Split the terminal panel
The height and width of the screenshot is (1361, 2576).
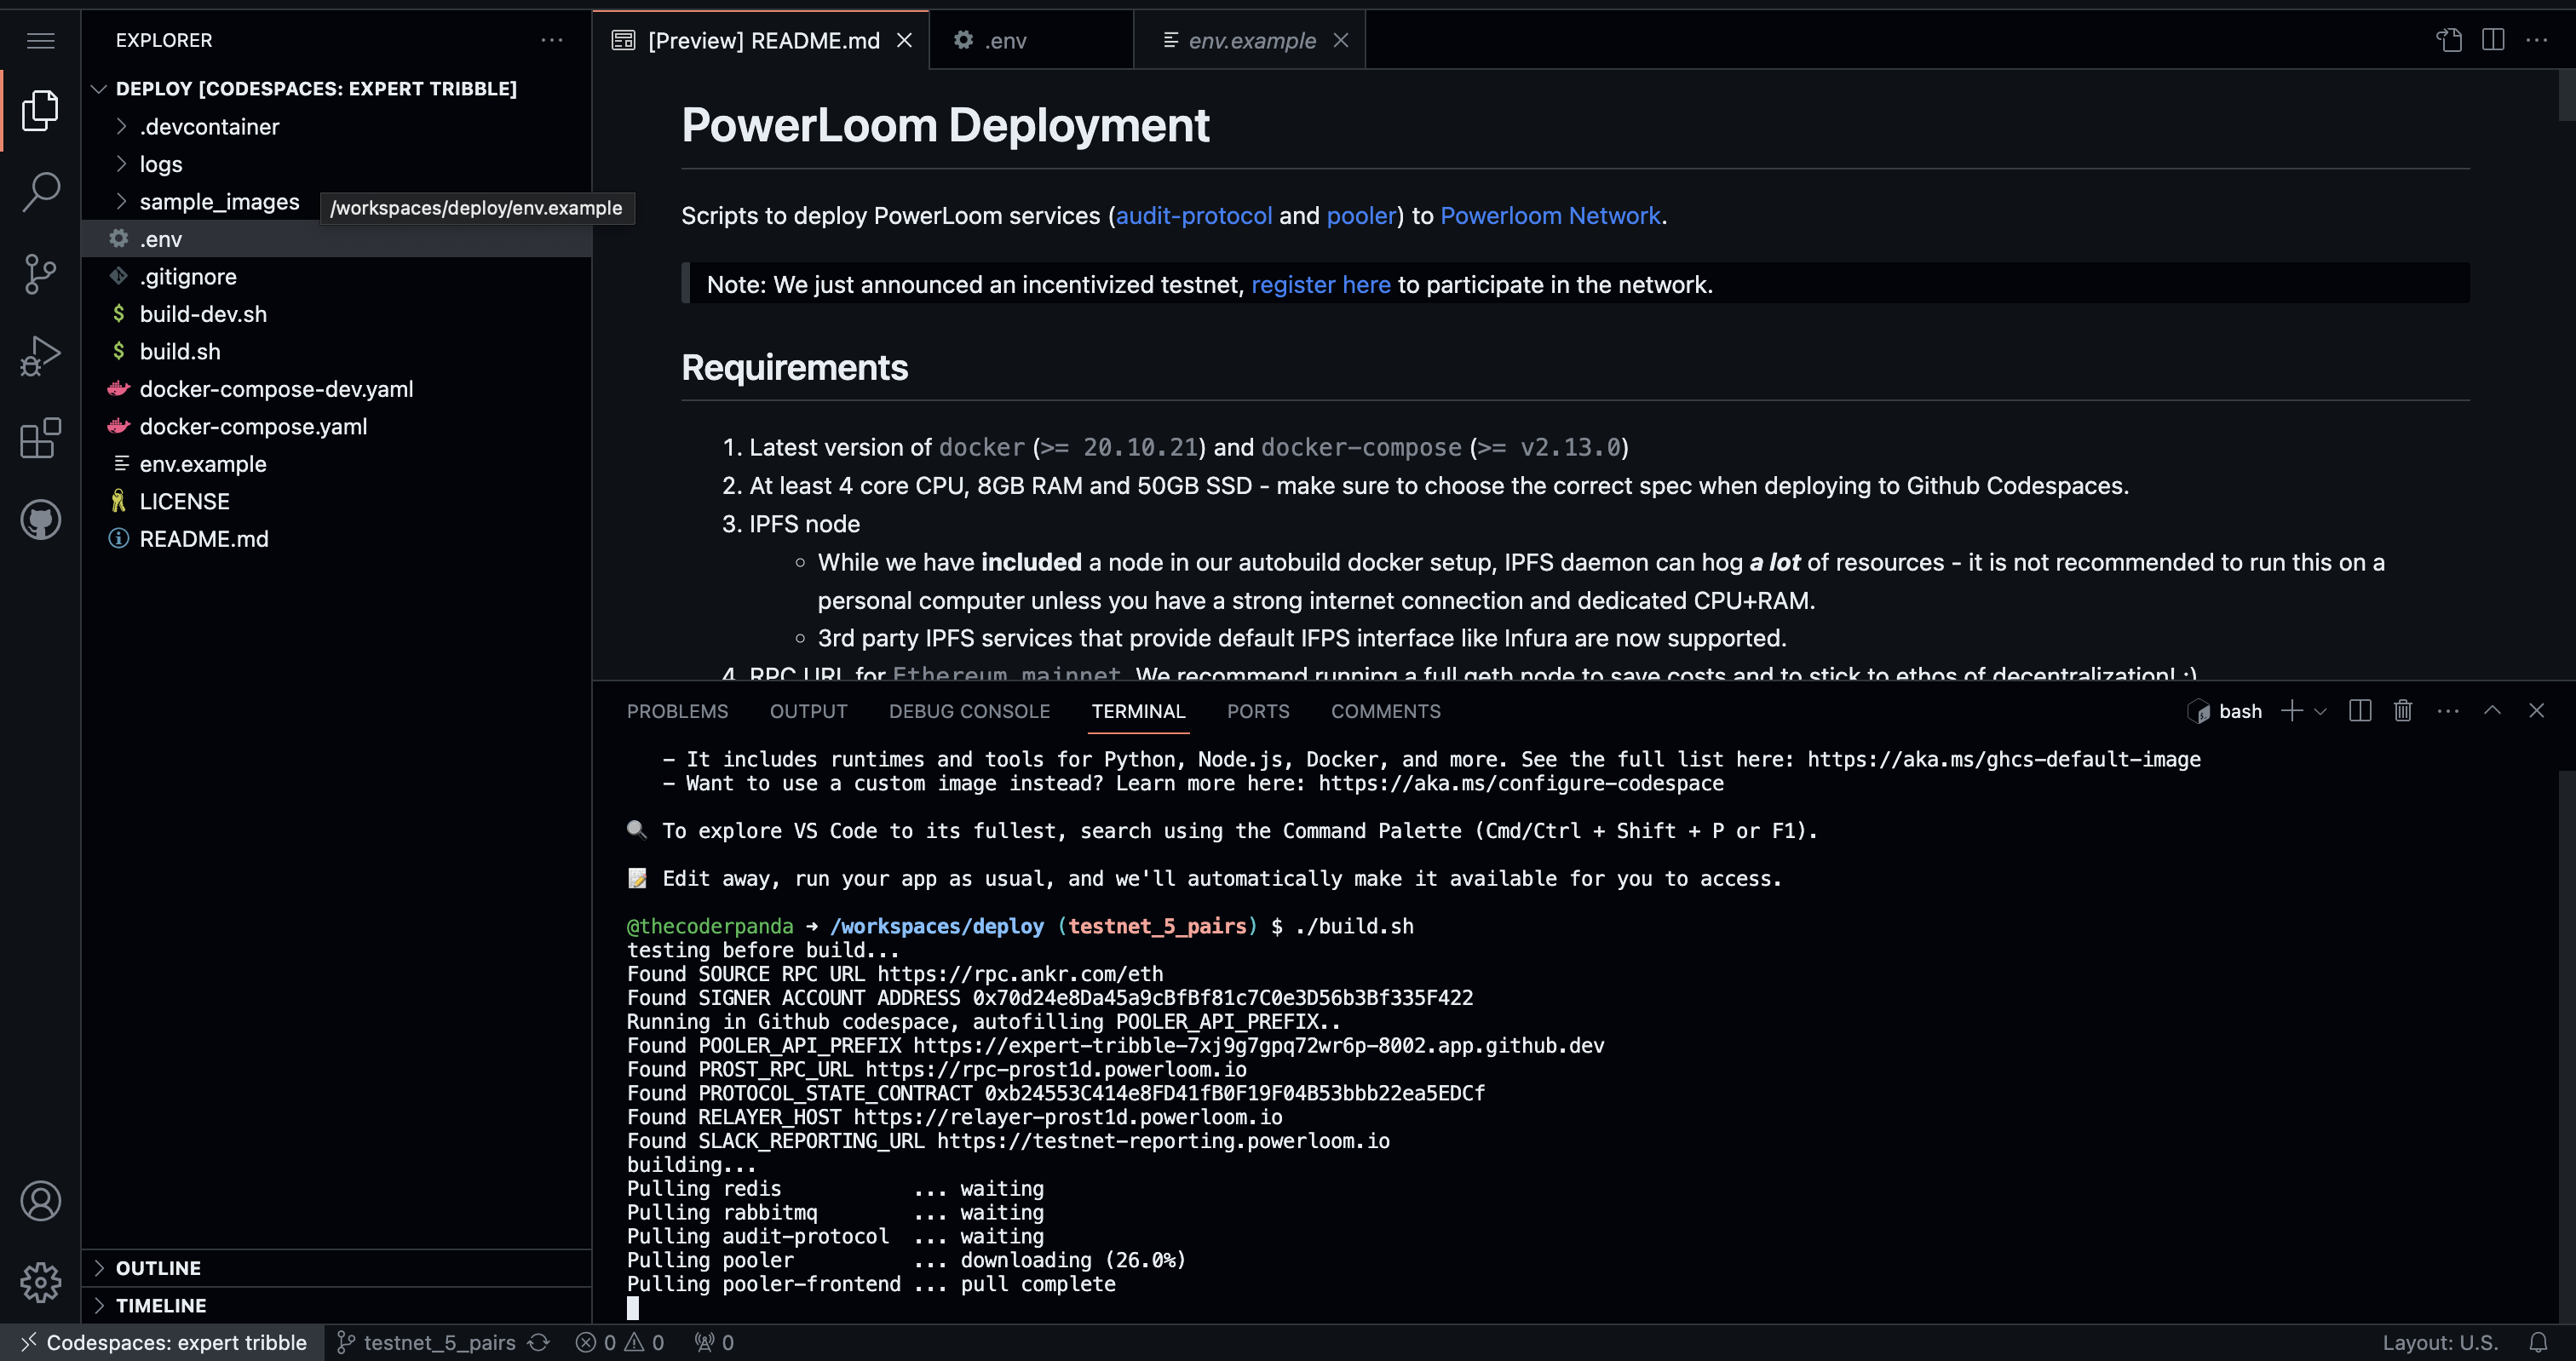point(2360,711)
